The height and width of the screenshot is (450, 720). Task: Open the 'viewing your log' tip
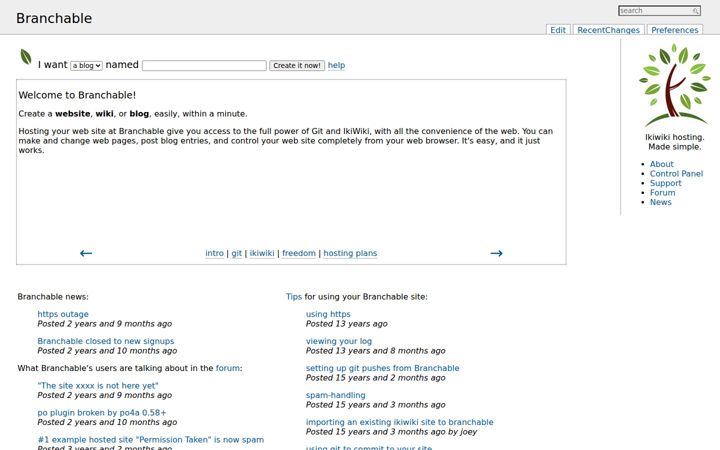point(339,341)
